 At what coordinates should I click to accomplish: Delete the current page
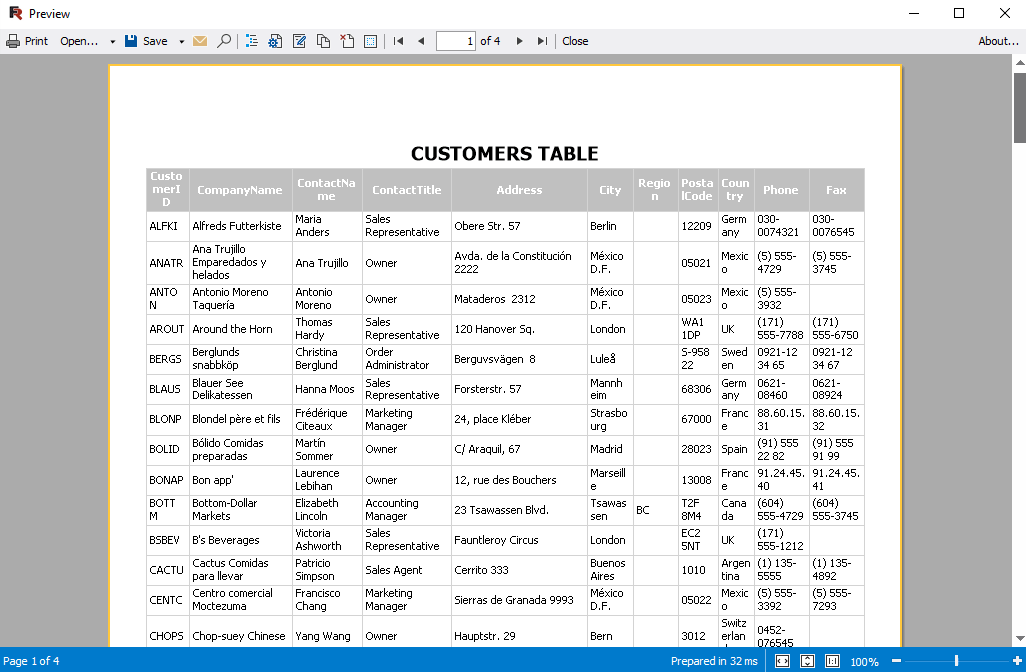[x=346, y=41]
